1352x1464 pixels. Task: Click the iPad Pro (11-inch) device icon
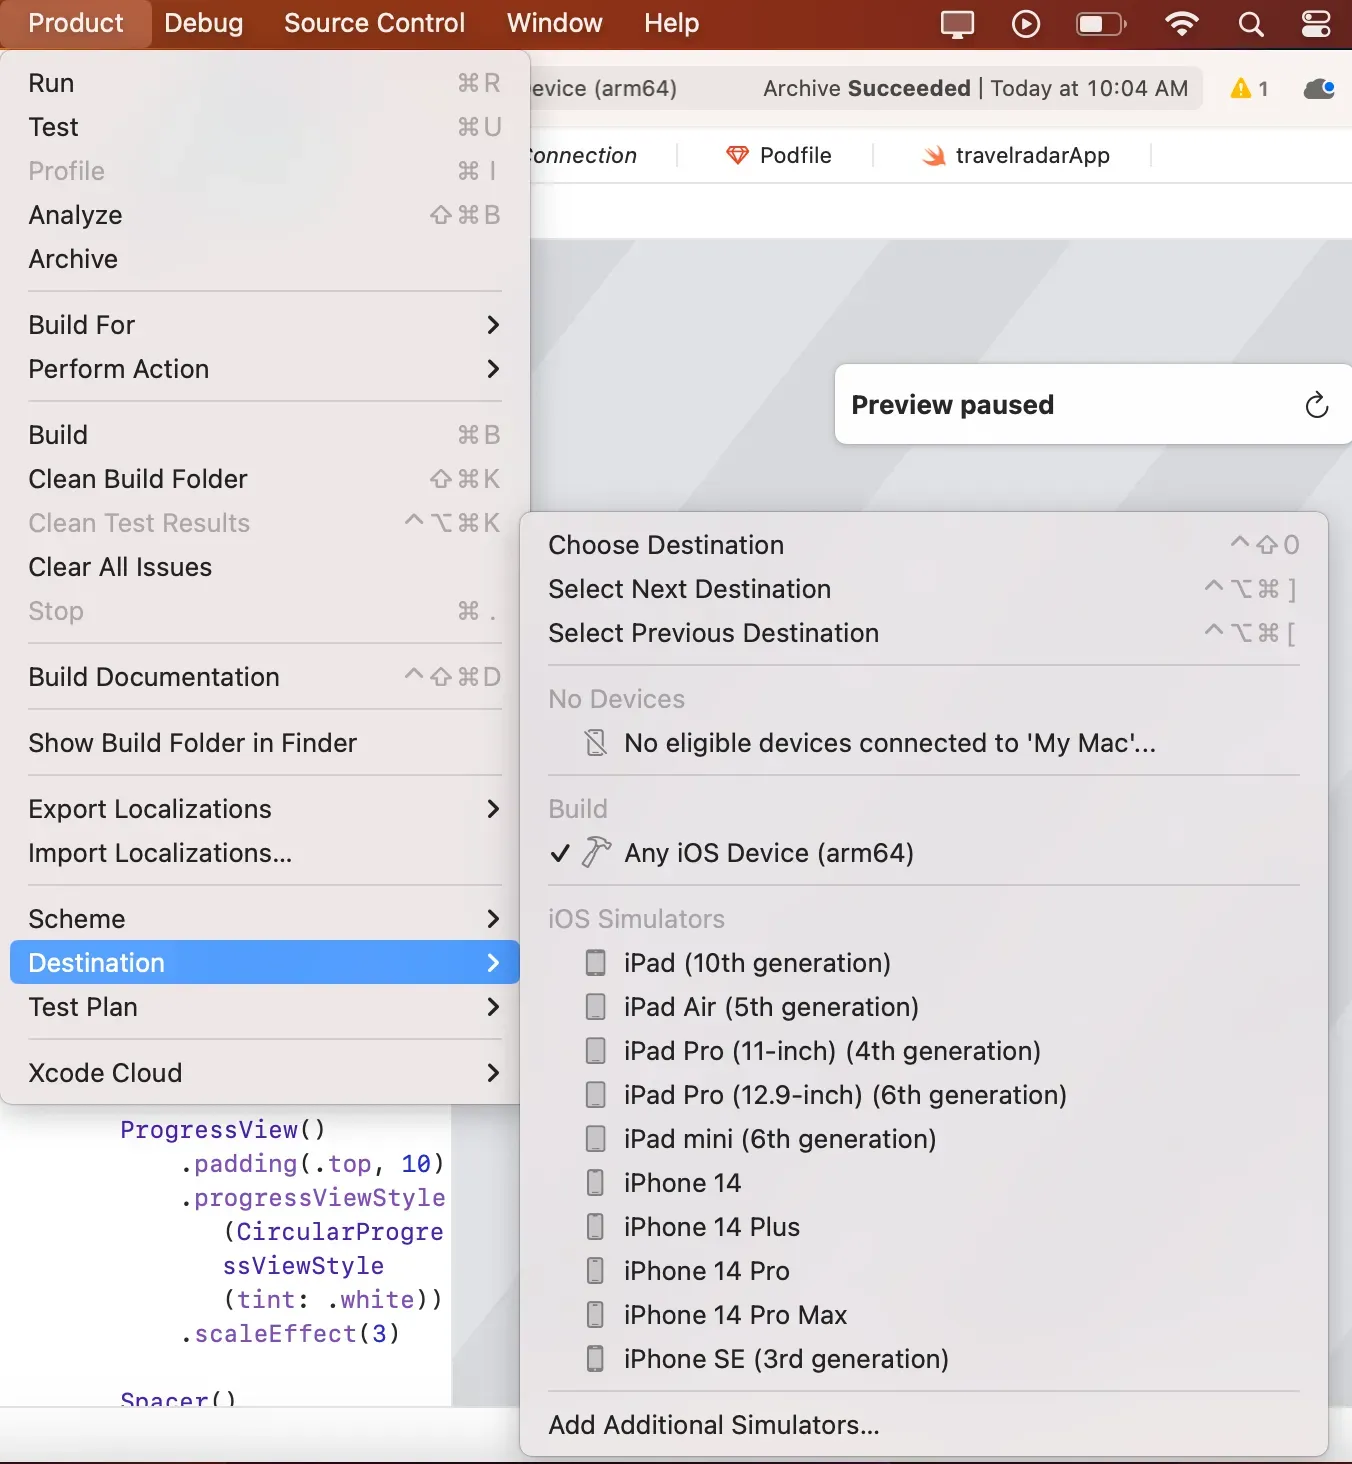click(595, 1050)
